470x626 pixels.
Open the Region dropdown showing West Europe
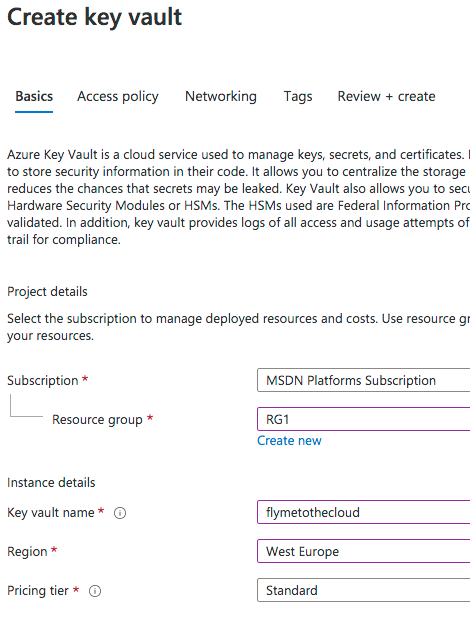363,551
